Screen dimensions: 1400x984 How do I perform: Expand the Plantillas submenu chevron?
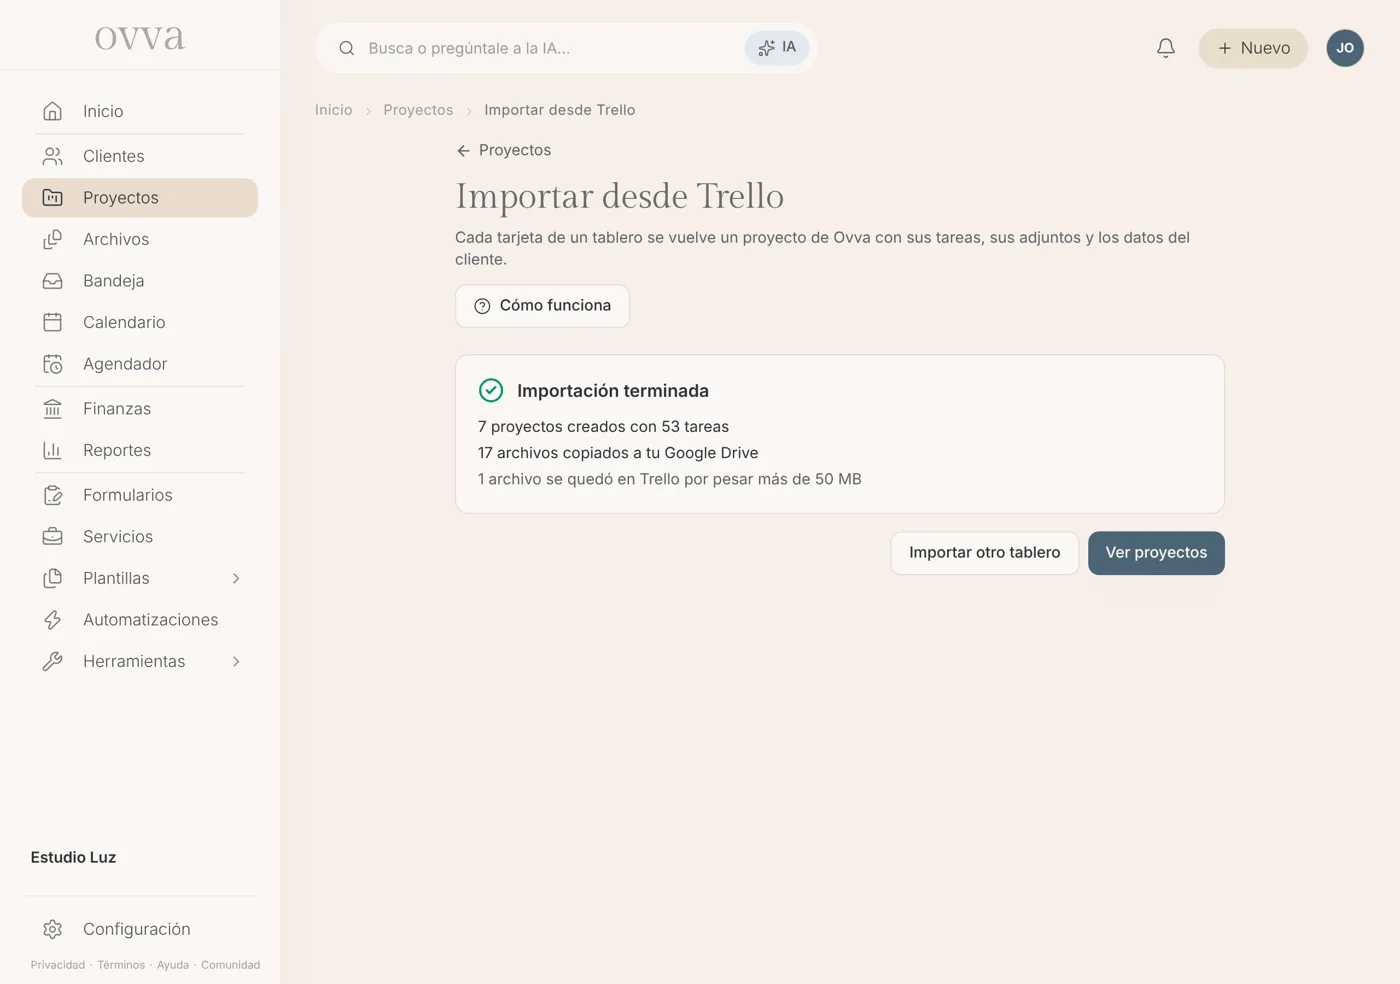tap(236, 578)
